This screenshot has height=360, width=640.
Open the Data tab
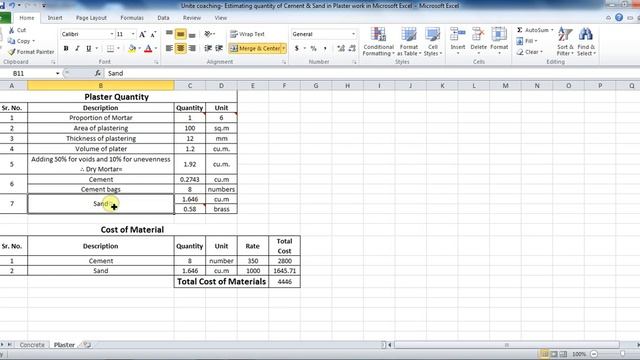pos(163,18)
